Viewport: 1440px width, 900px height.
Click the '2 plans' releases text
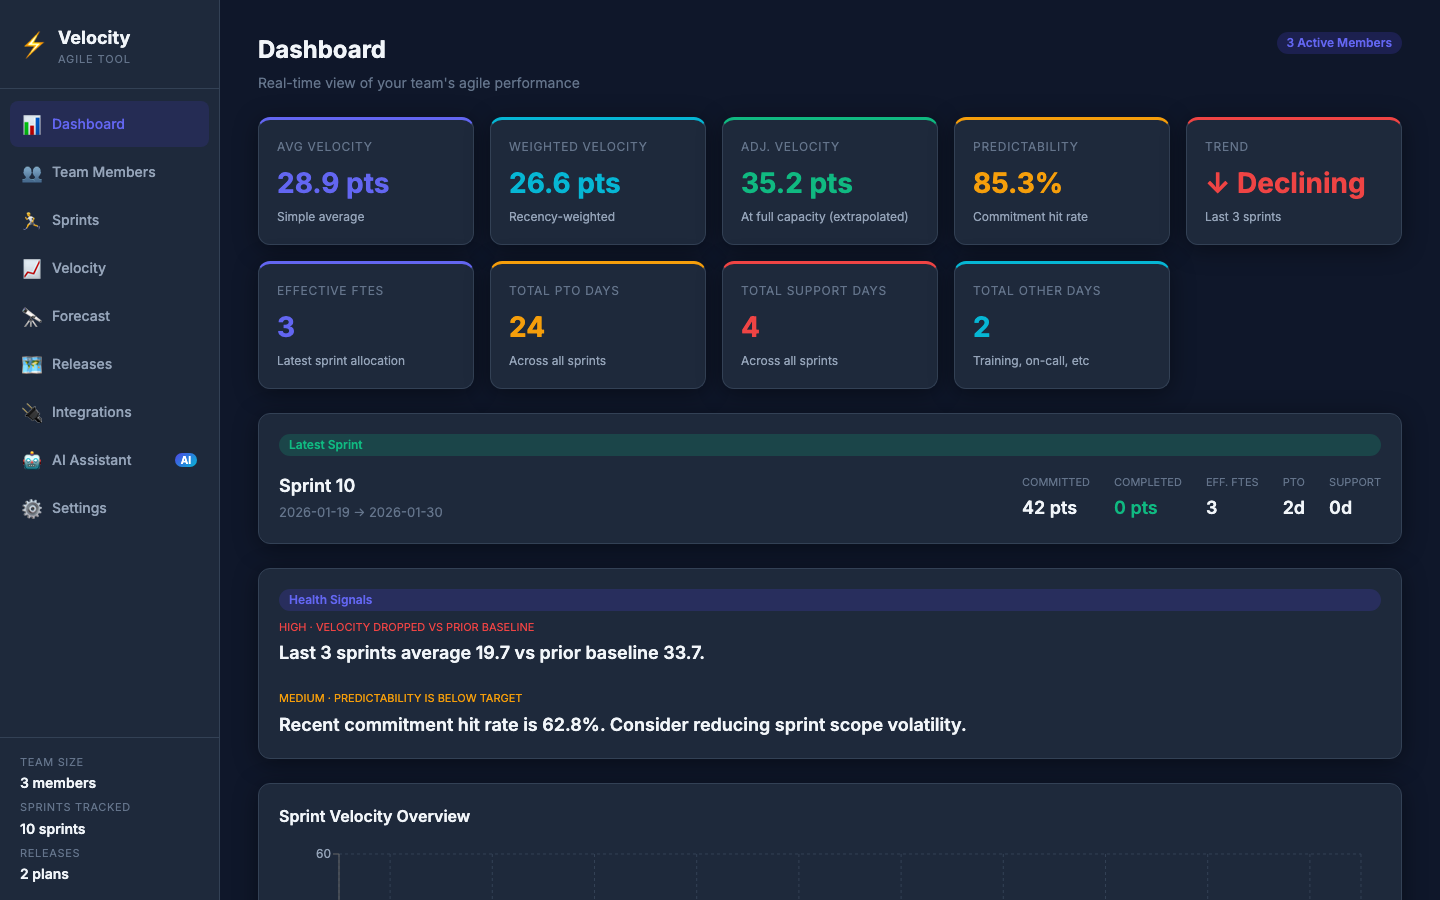tap(44, 874)
